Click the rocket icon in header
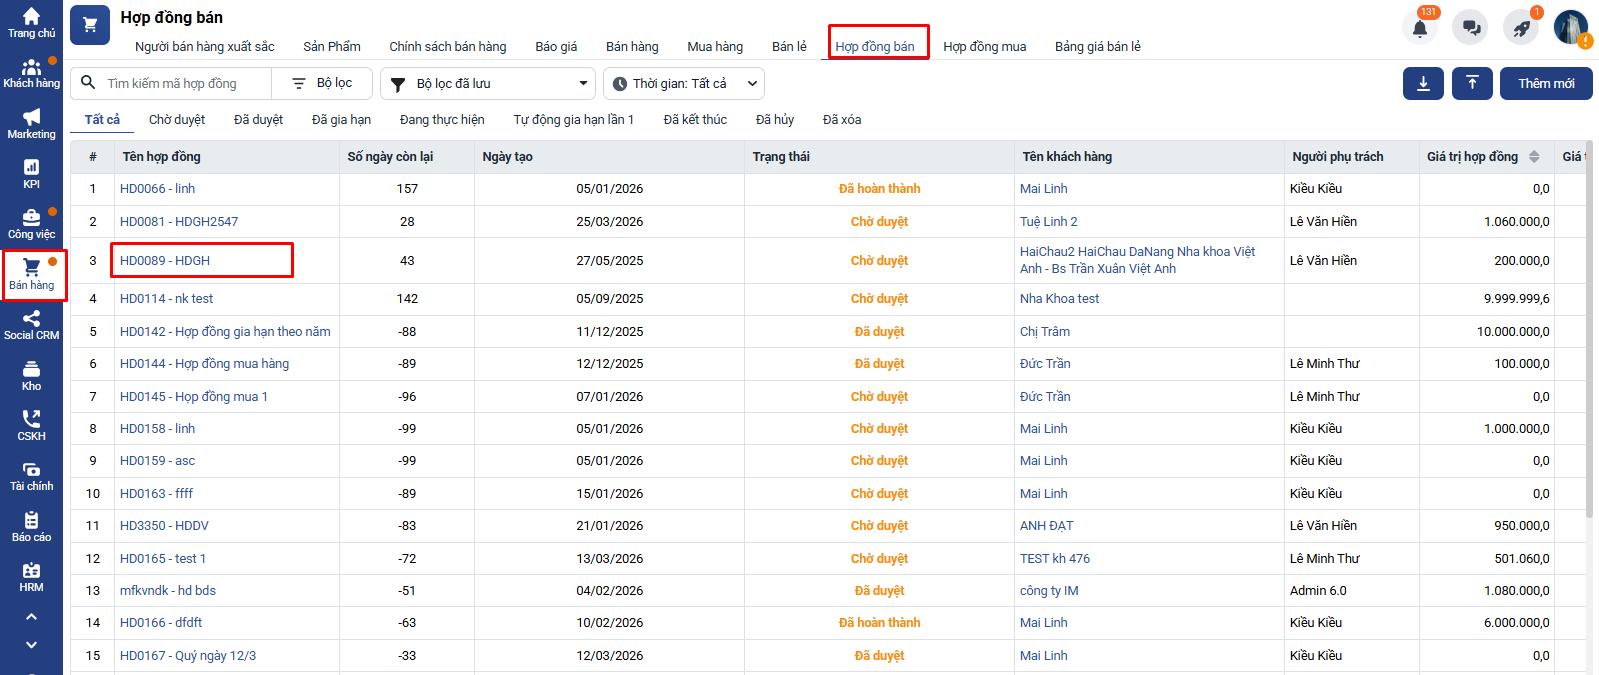 [1521, 28]
